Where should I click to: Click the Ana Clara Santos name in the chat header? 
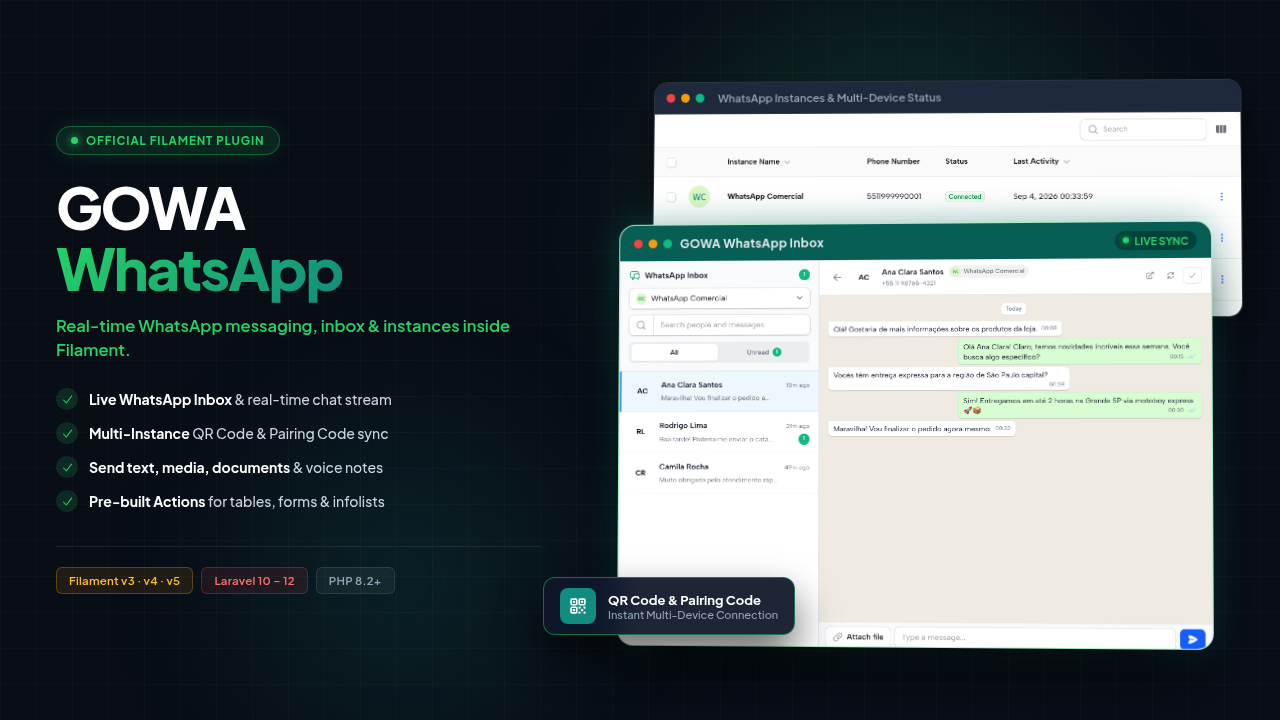(912, 272)
